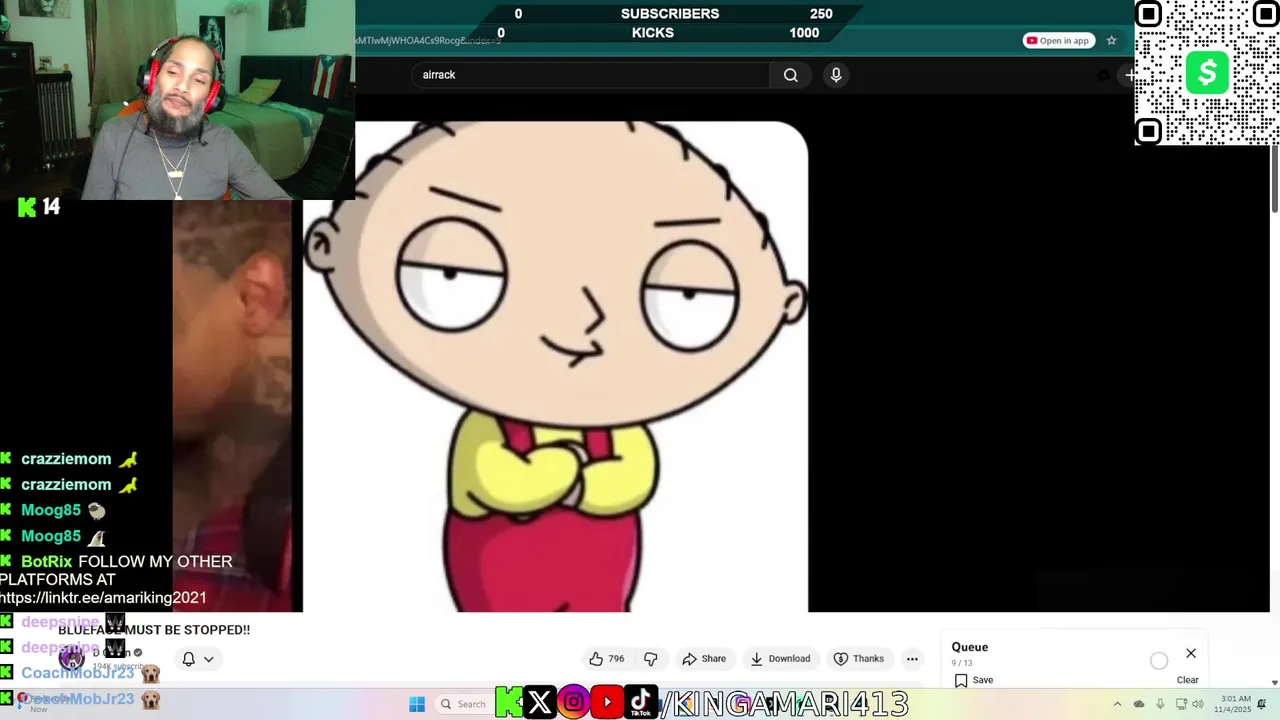The image size is (1280, 720).
Task: Click the streamer webcam overlay
Action: (x=177, y=100)
